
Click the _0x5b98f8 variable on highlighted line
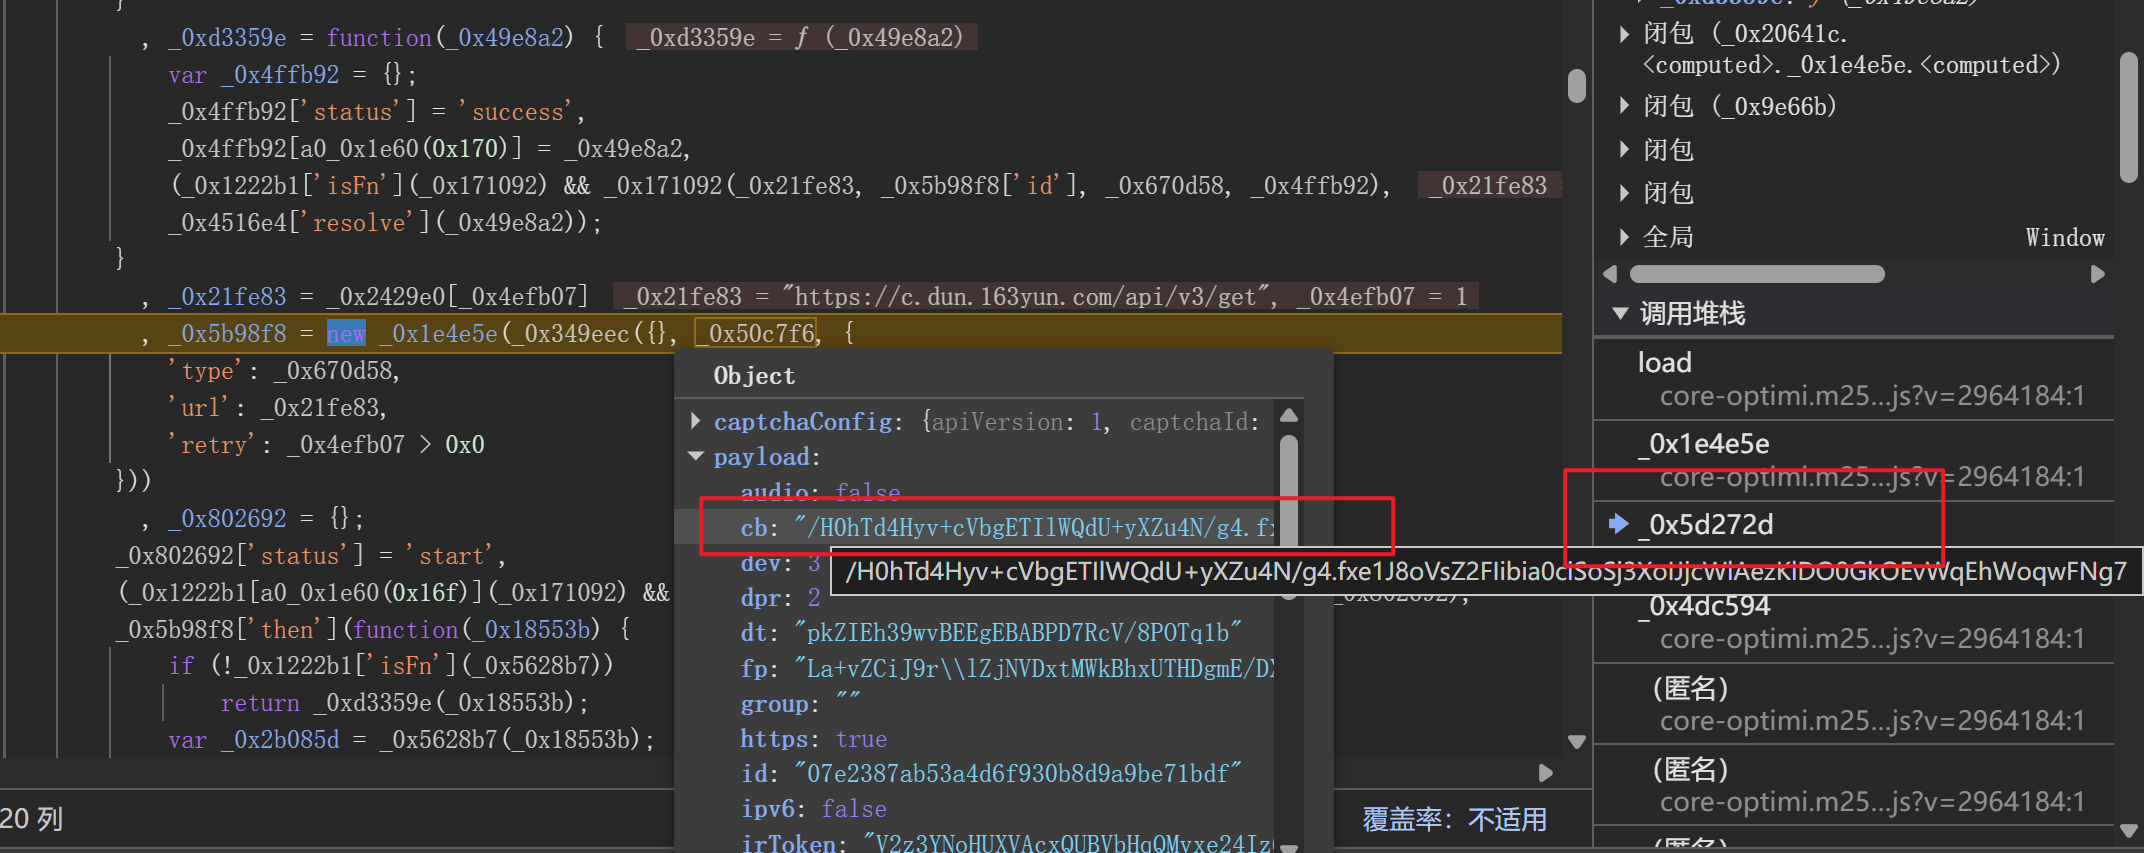[x=227, y=334]
